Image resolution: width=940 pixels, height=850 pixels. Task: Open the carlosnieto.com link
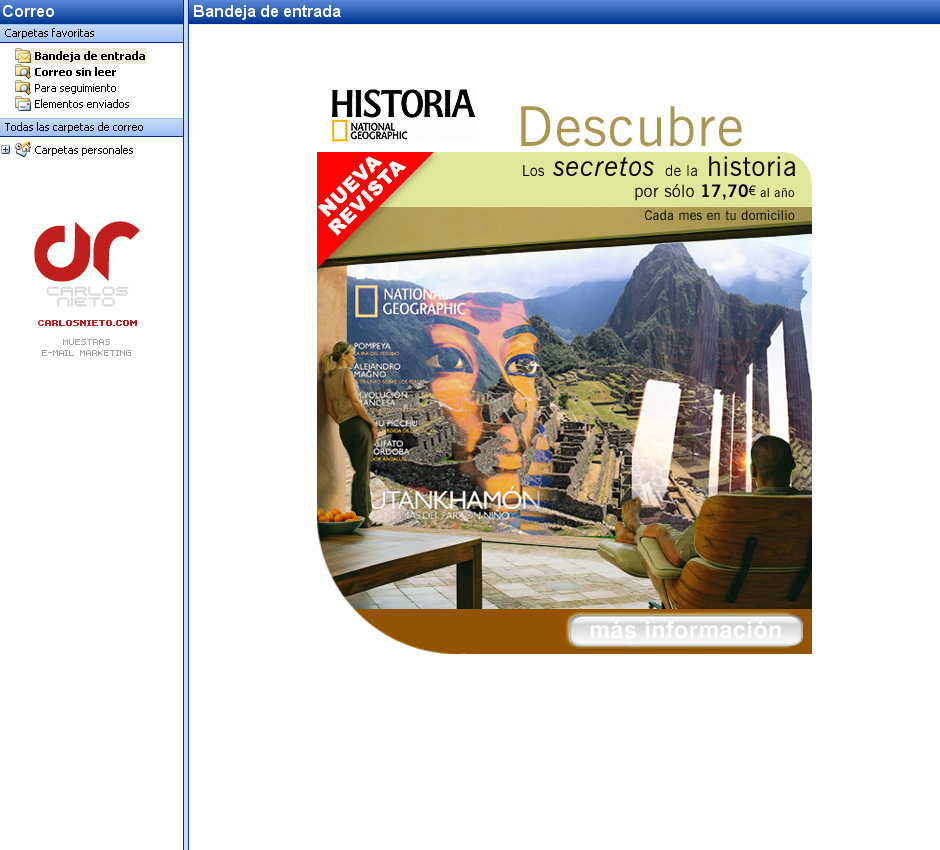tap(88, 322)
